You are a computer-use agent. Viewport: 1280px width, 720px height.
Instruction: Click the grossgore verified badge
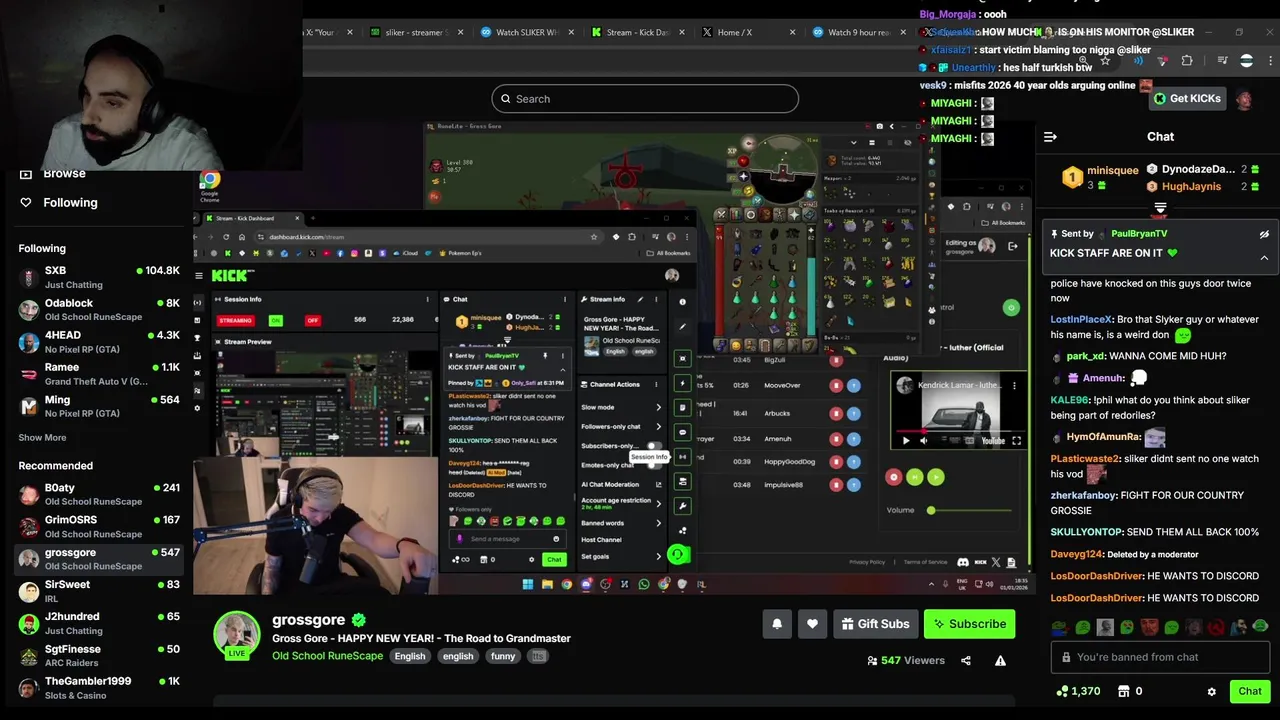(358, 620)
